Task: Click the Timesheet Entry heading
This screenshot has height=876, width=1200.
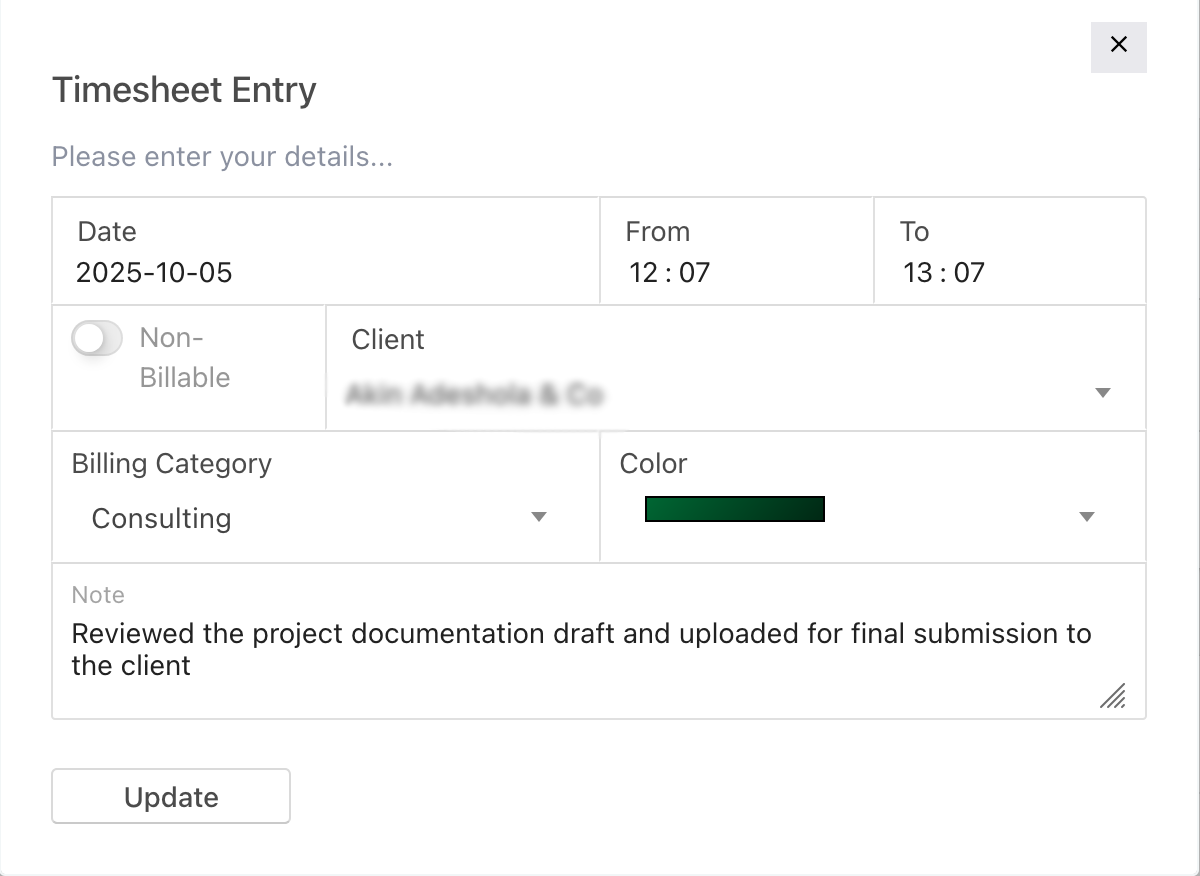Action: coord(184,90)
